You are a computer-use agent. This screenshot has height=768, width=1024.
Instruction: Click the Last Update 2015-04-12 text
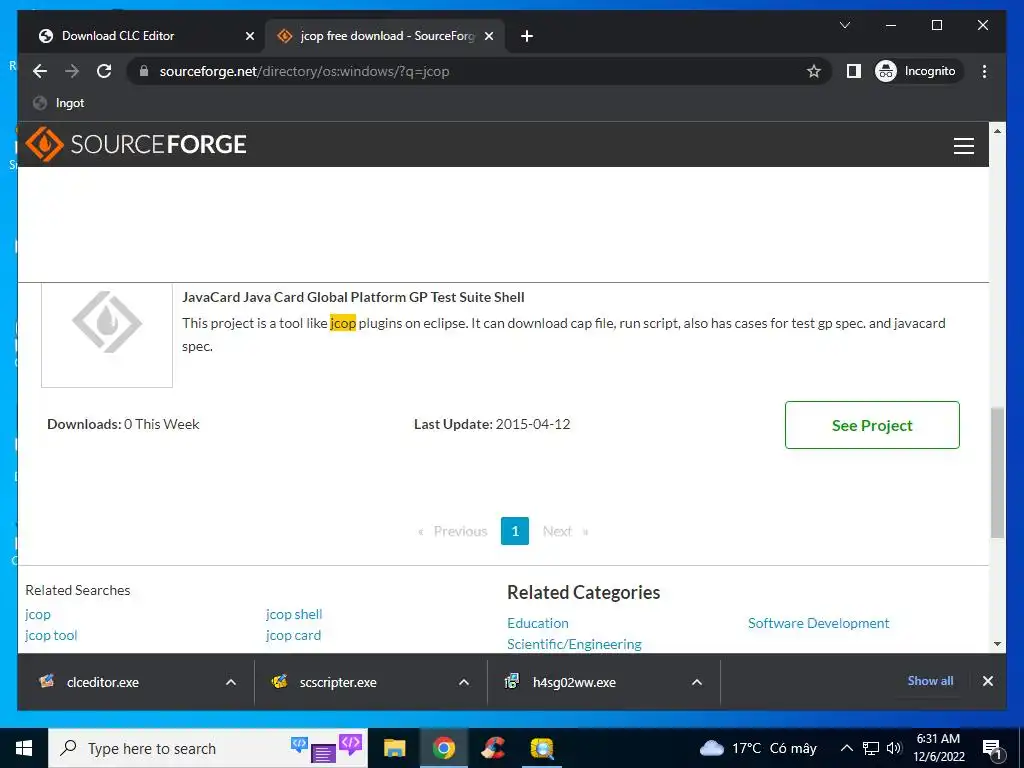492,424
